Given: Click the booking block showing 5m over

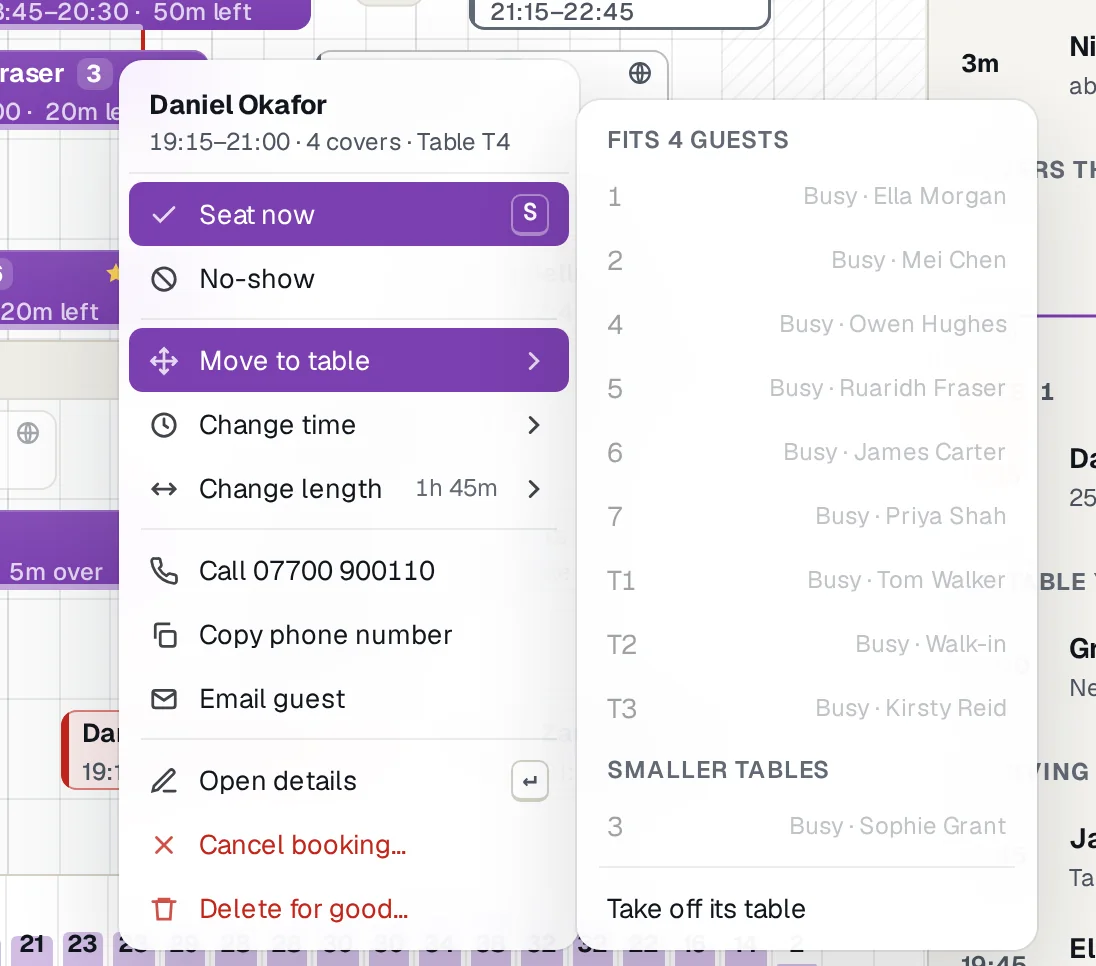Looking at the screenshot, I should click(59, 549).
